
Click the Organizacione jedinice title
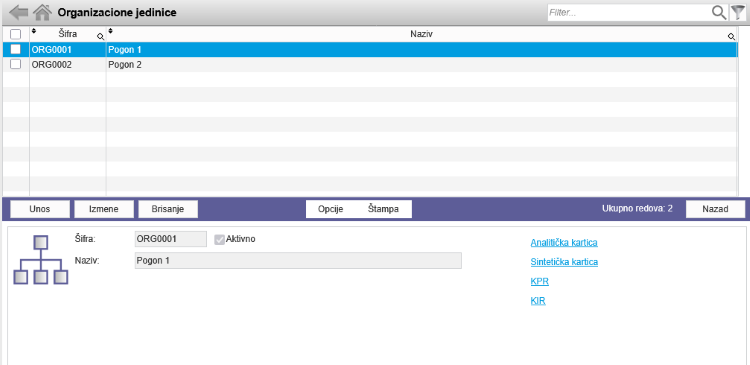pyautogui.click(x=117, y=13)
